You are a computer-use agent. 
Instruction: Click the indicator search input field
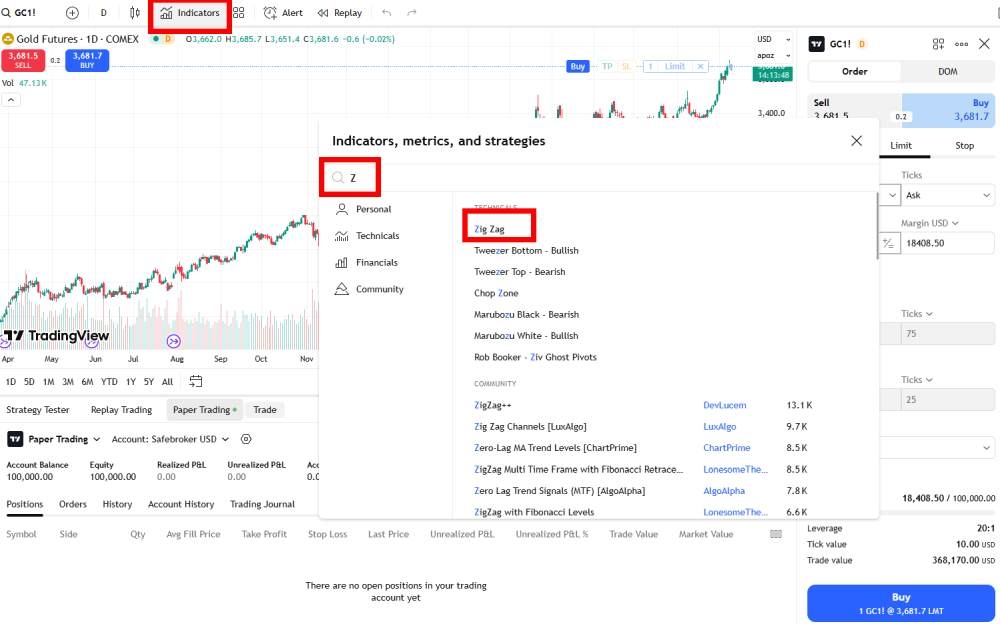coord(600,178)
